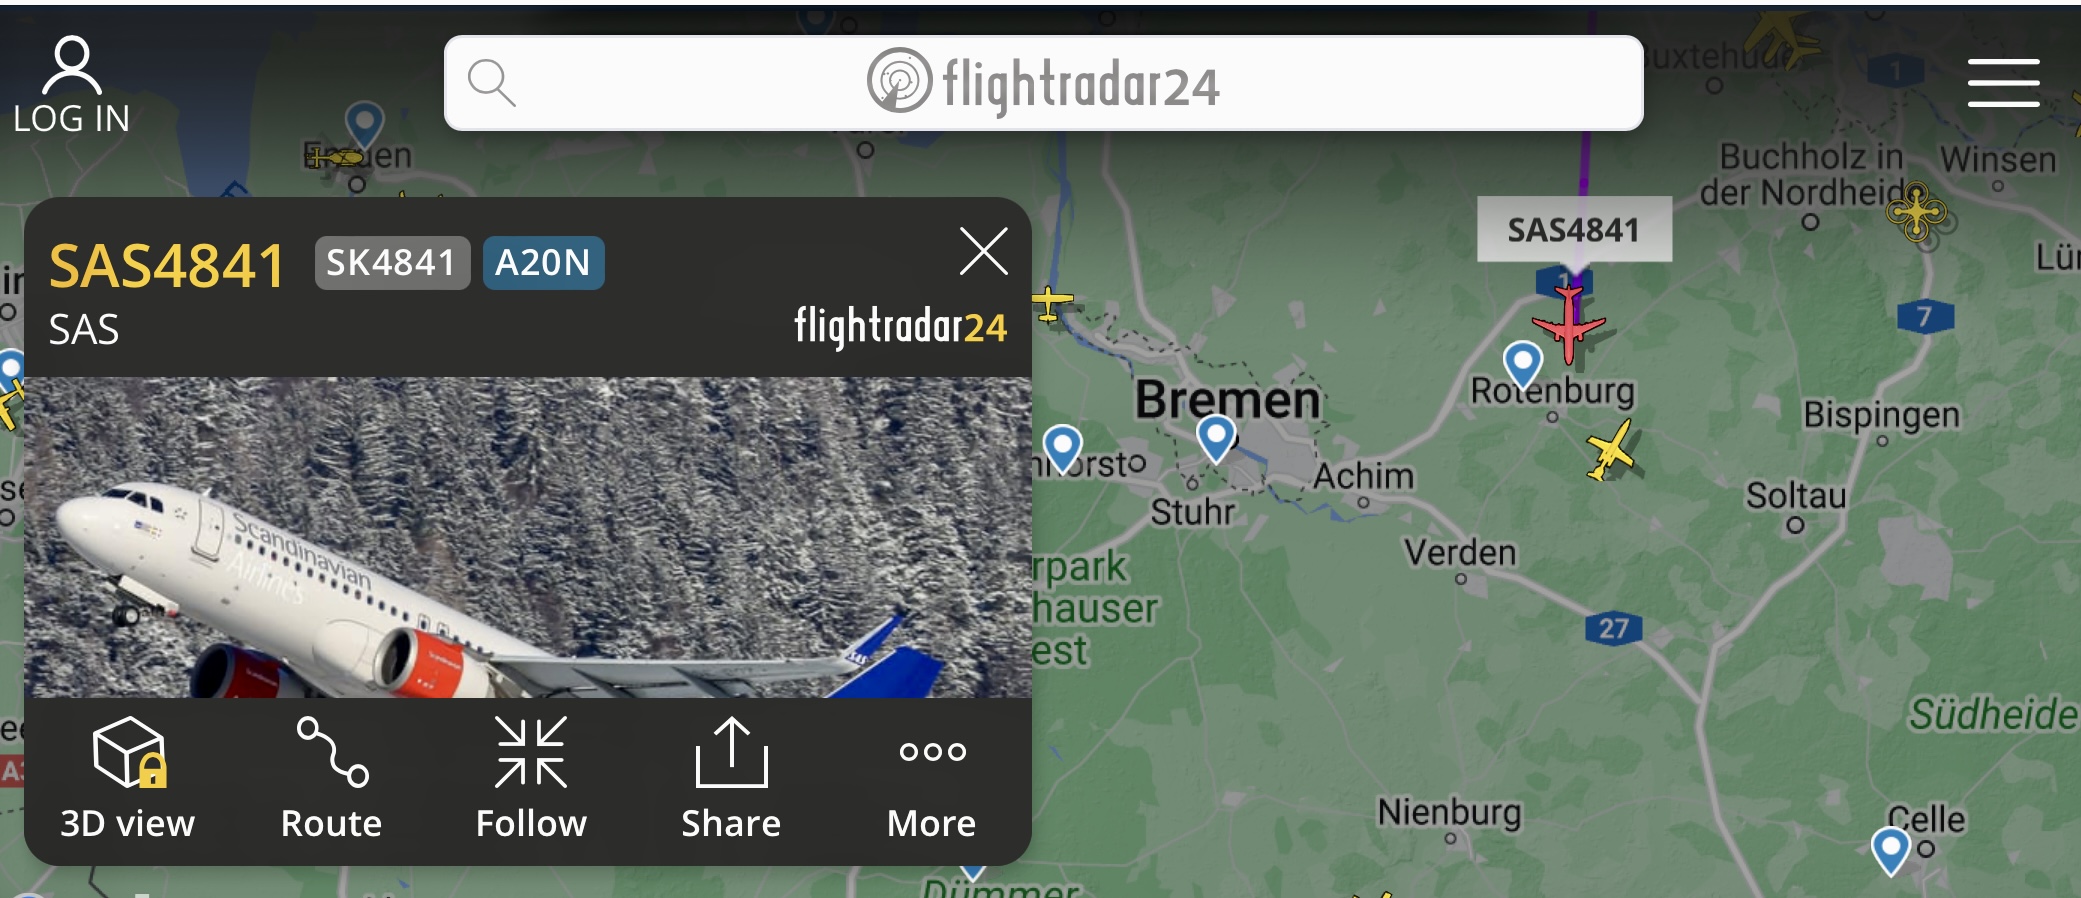Screen dimensions: 2081x898
Task: Click the SK4841 flight number badge
Action: click(x=392, y=263)
